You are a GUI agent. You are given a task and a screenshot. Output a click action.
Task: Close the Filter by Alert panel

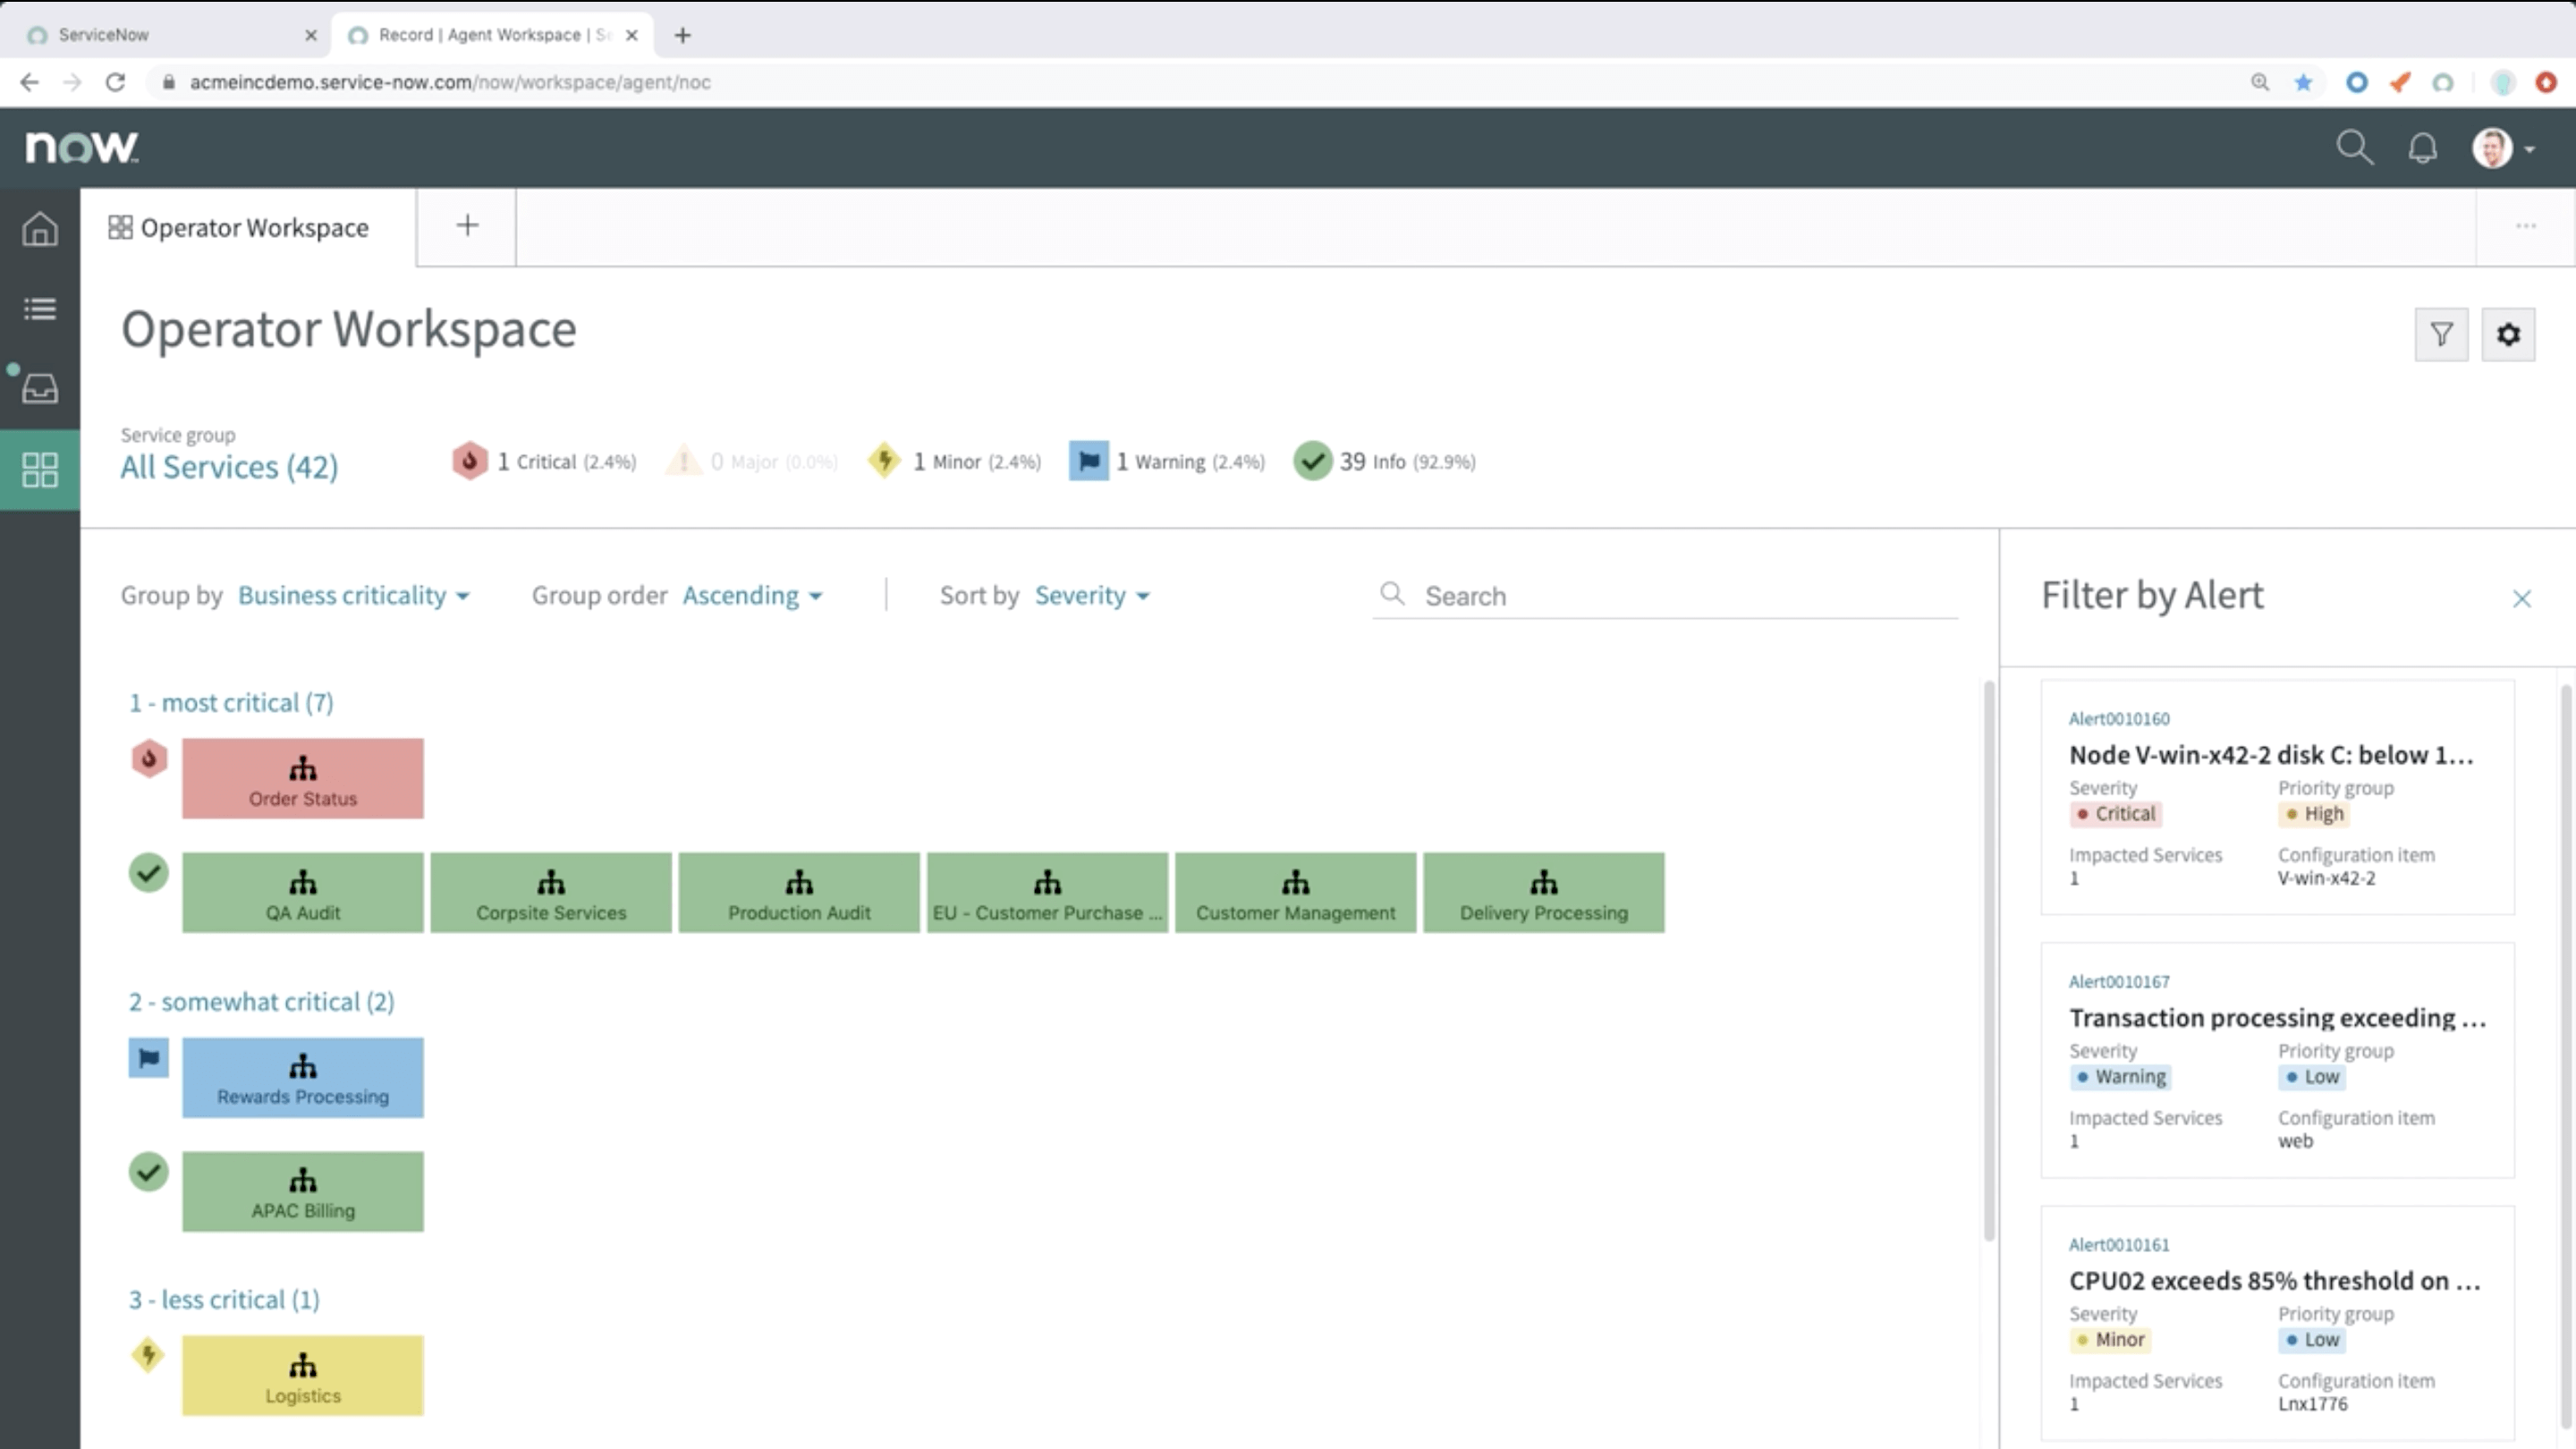[x=2522, y=598]
